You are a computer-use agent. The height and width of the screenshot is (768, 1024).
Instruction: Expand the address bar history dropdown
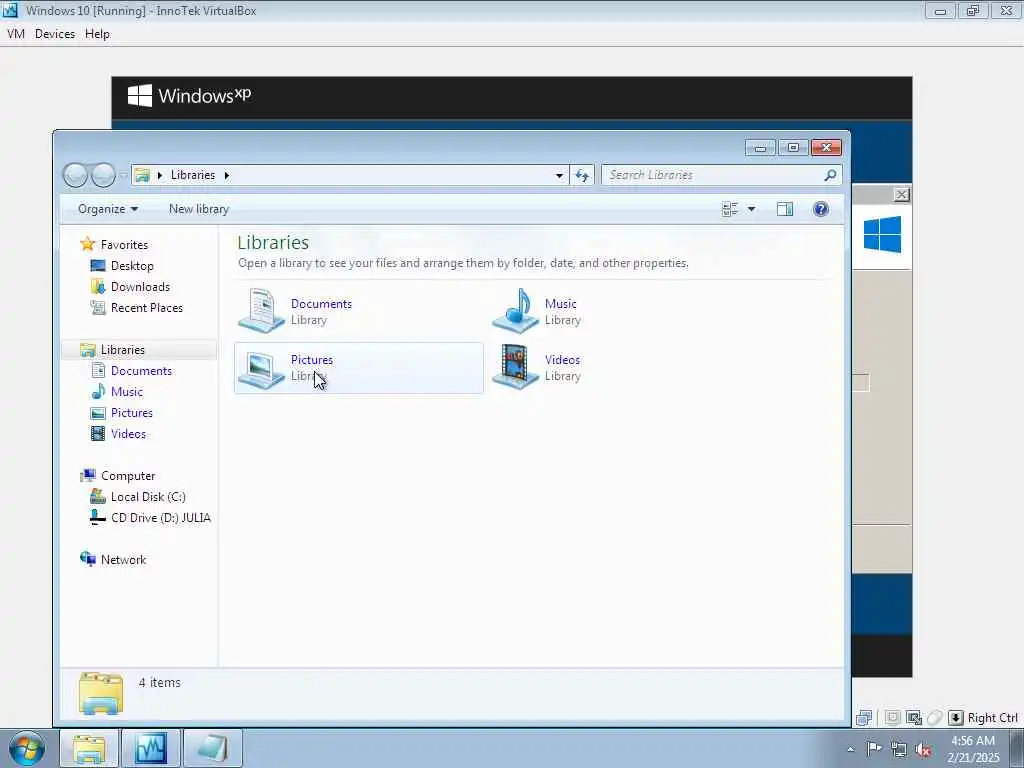pyautogui.click(x=559, y=175)
